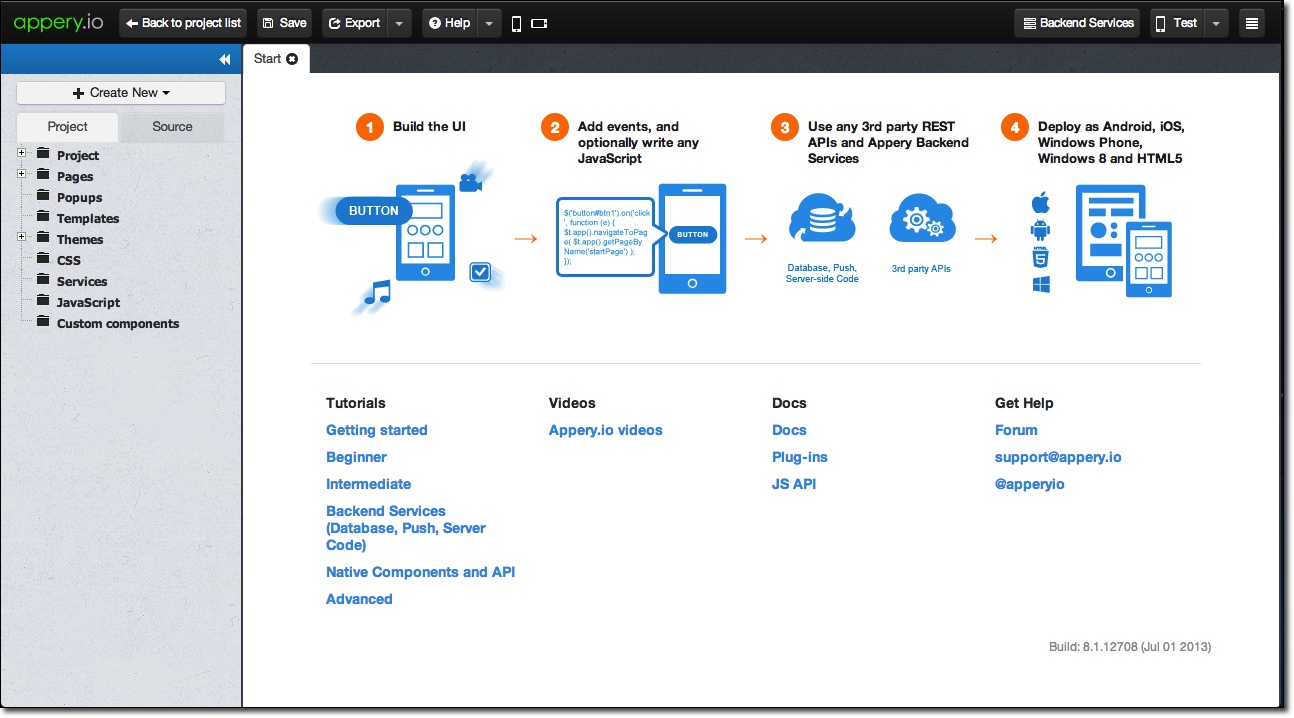Viewport: 1294px width, 718px height.
Task: Select the JavaScript folder
Action: tap(88, 302)
